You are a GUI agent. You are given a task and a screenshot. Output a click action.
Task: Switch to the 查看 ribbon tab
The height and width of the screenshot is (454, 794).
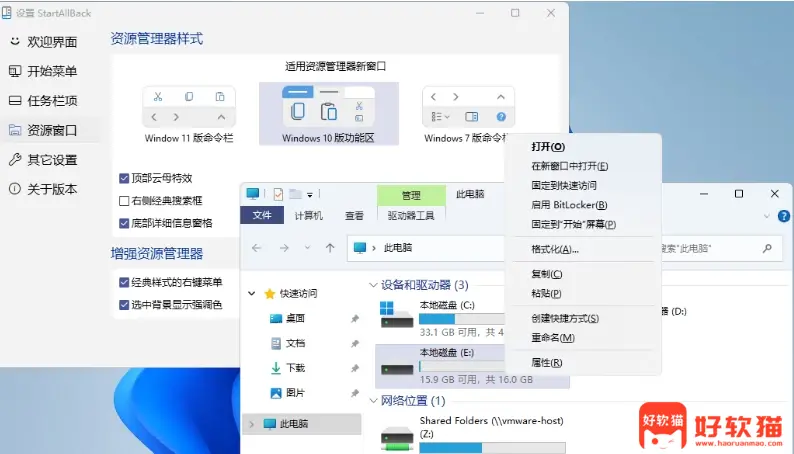coord(354,216)
